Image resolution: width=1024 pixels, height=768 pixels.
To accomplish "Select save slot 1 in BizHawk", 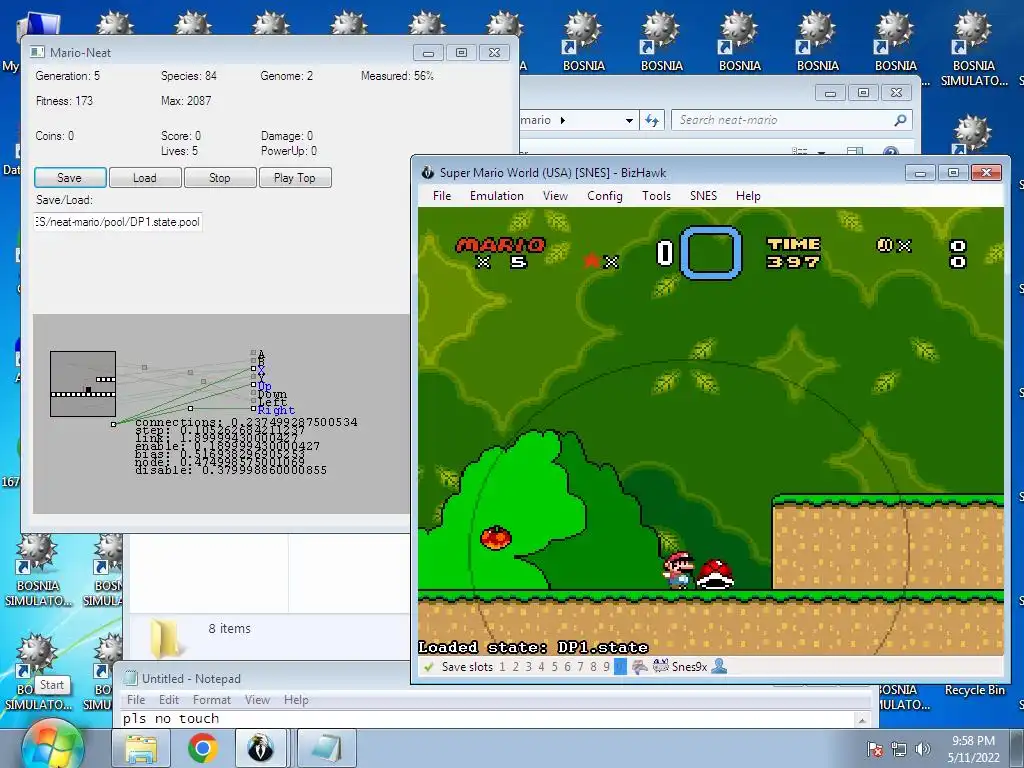I will point(502,667).
